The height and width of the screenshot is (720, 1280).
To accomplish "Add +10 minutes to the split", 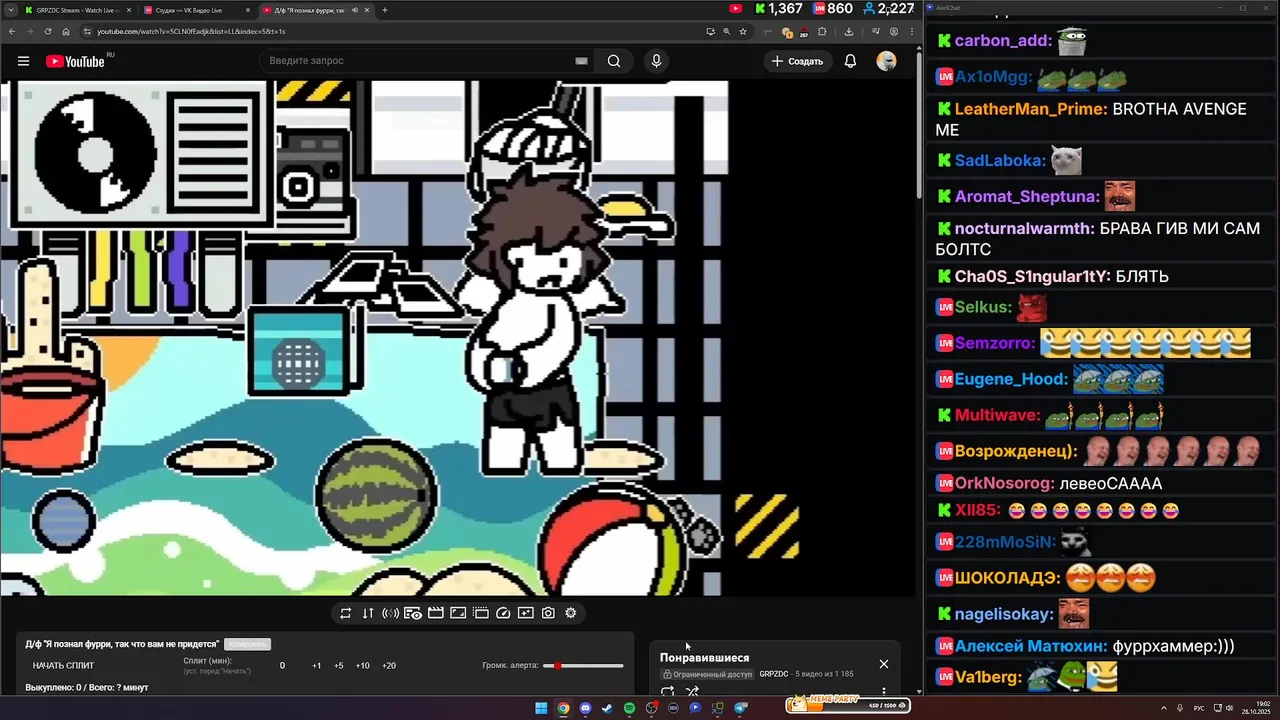I will click(x=362, y=666).
